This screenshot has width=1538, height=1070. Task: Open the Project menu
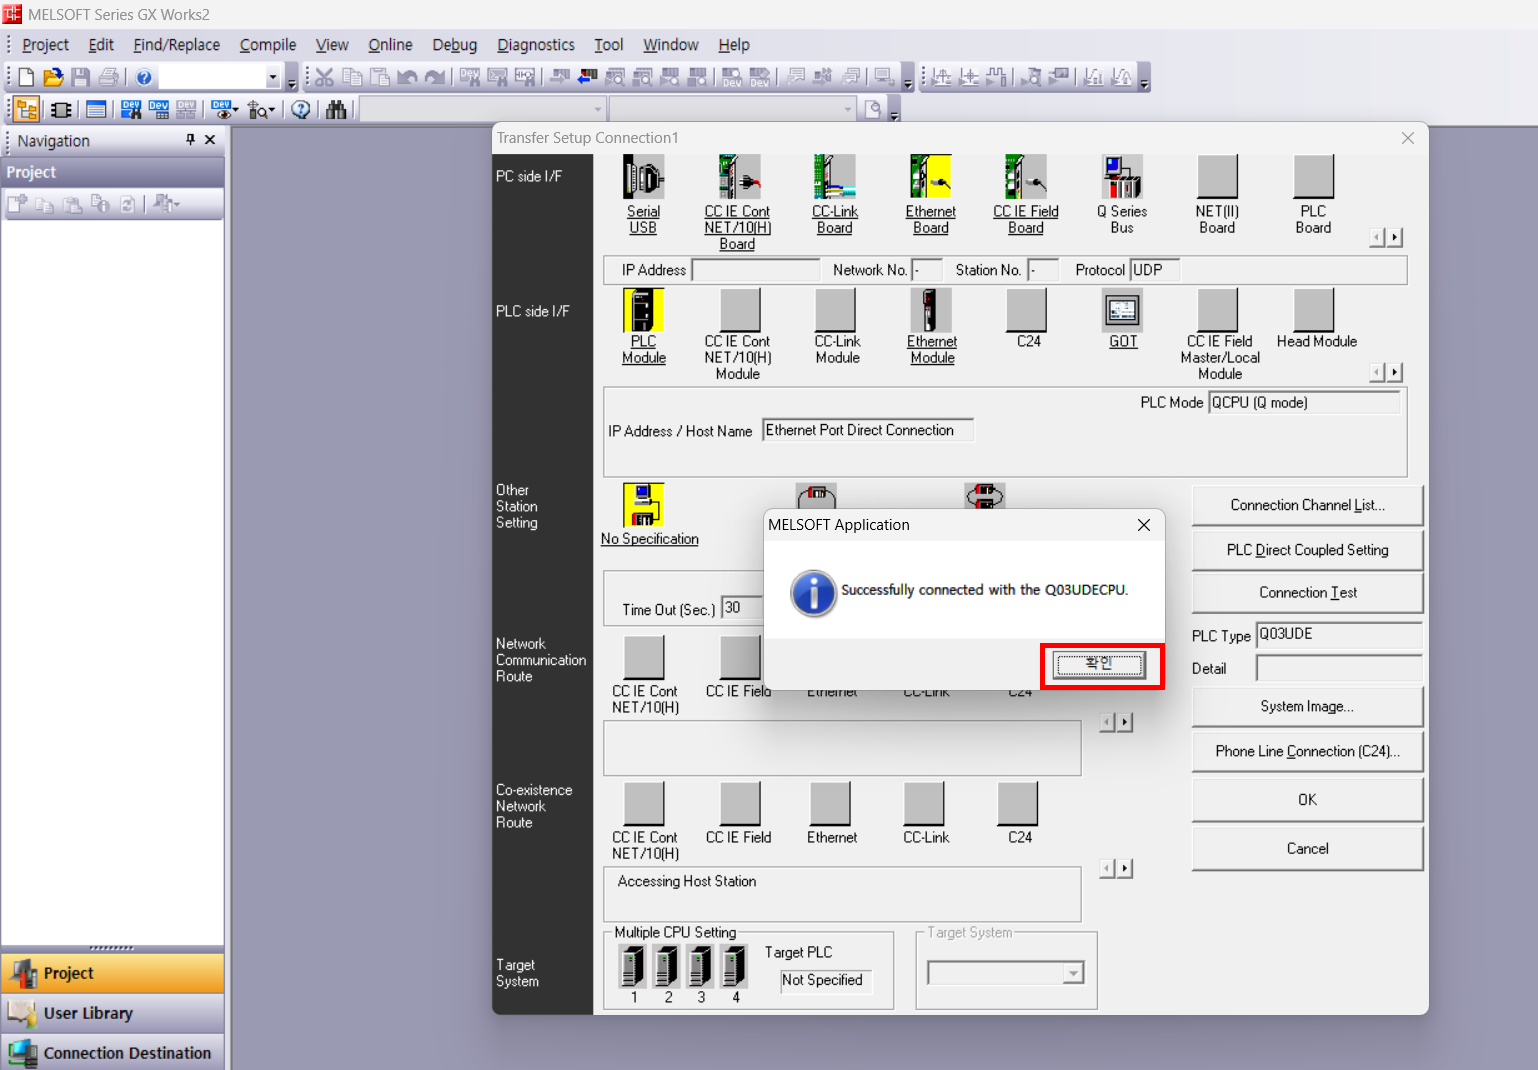pos(45,45)
